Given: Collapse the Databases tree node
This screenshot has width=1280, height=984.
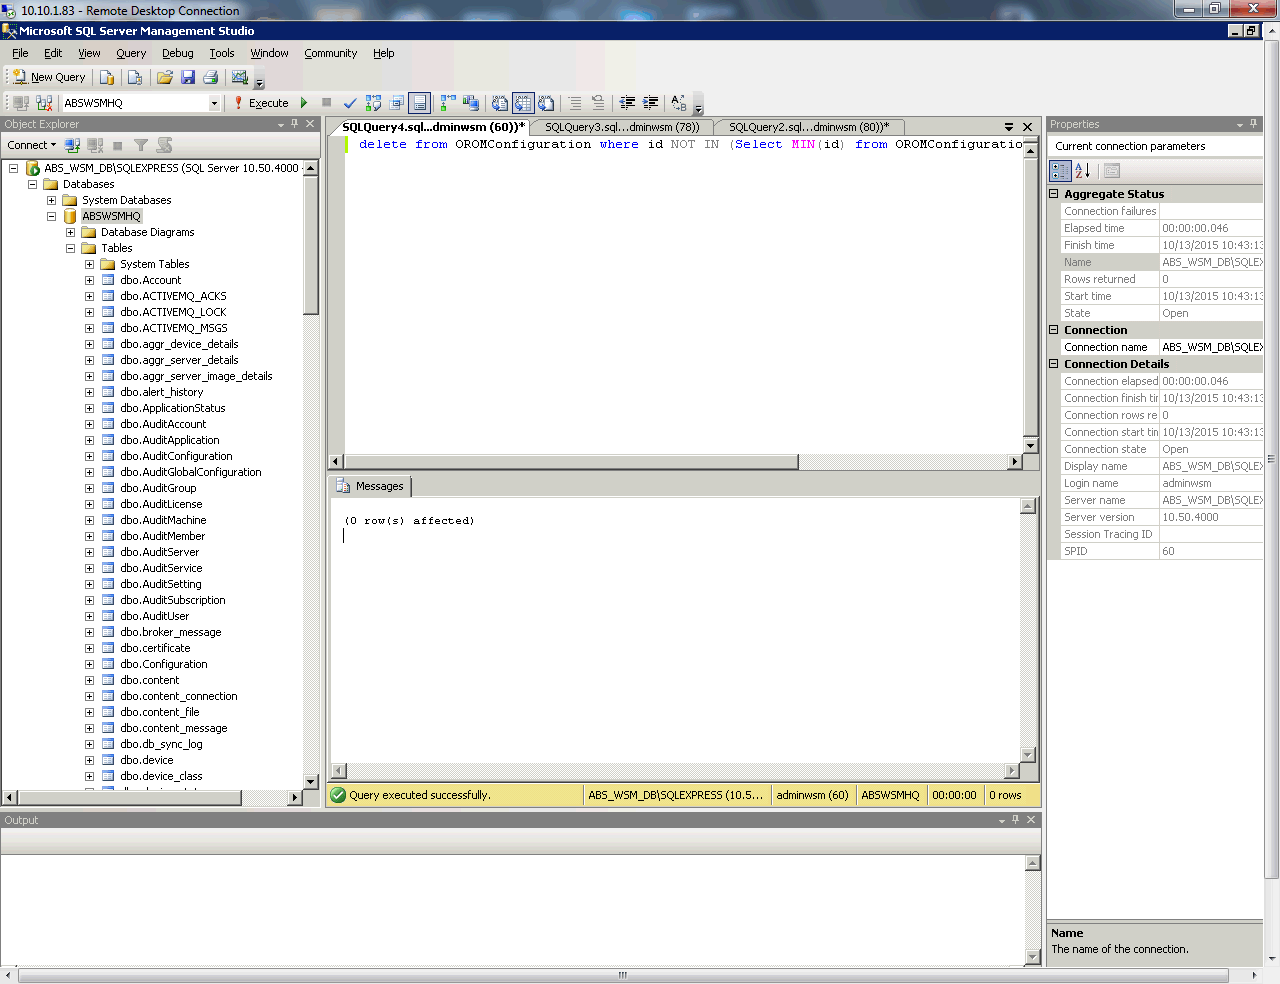Looking at the screenshot, I should pyautogui.click(x=32, y=184).
